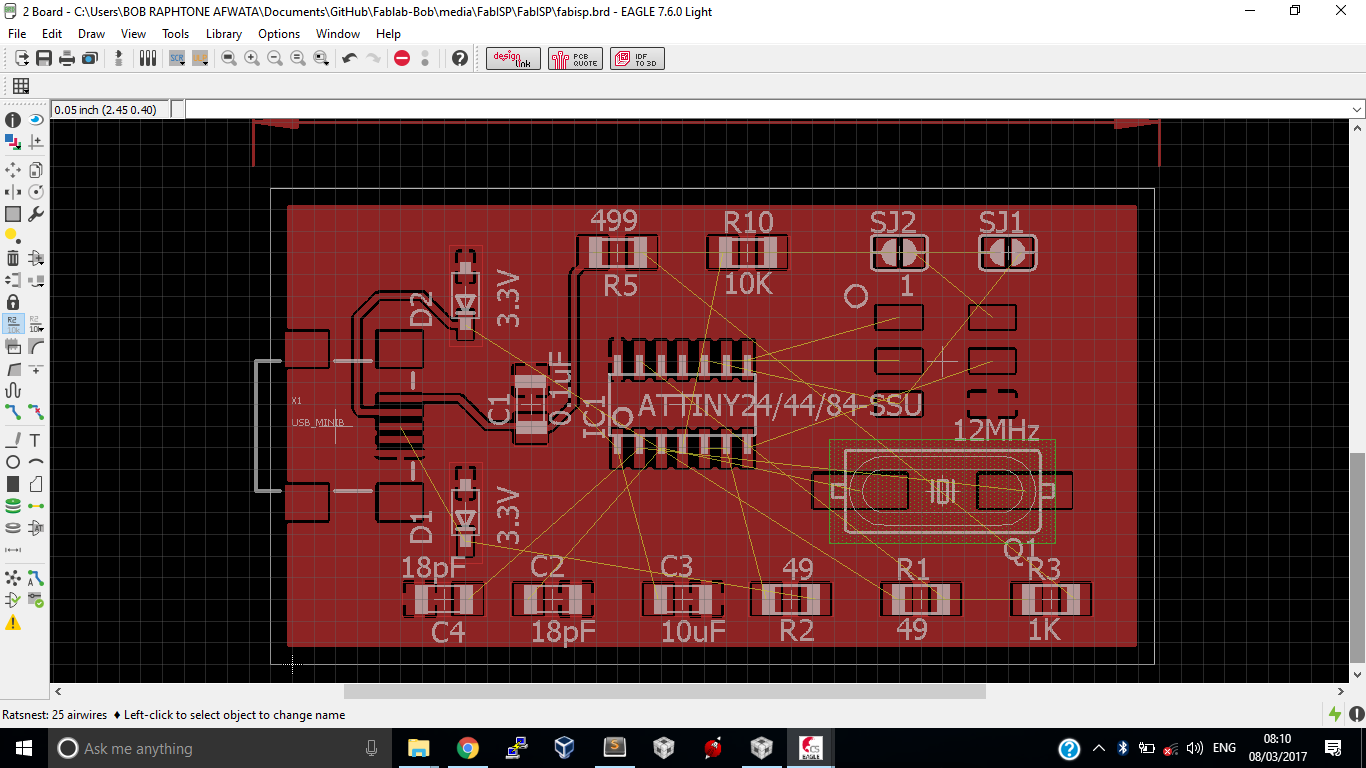
Task: Click the IDF to 3D button
Action: [638, 59]
